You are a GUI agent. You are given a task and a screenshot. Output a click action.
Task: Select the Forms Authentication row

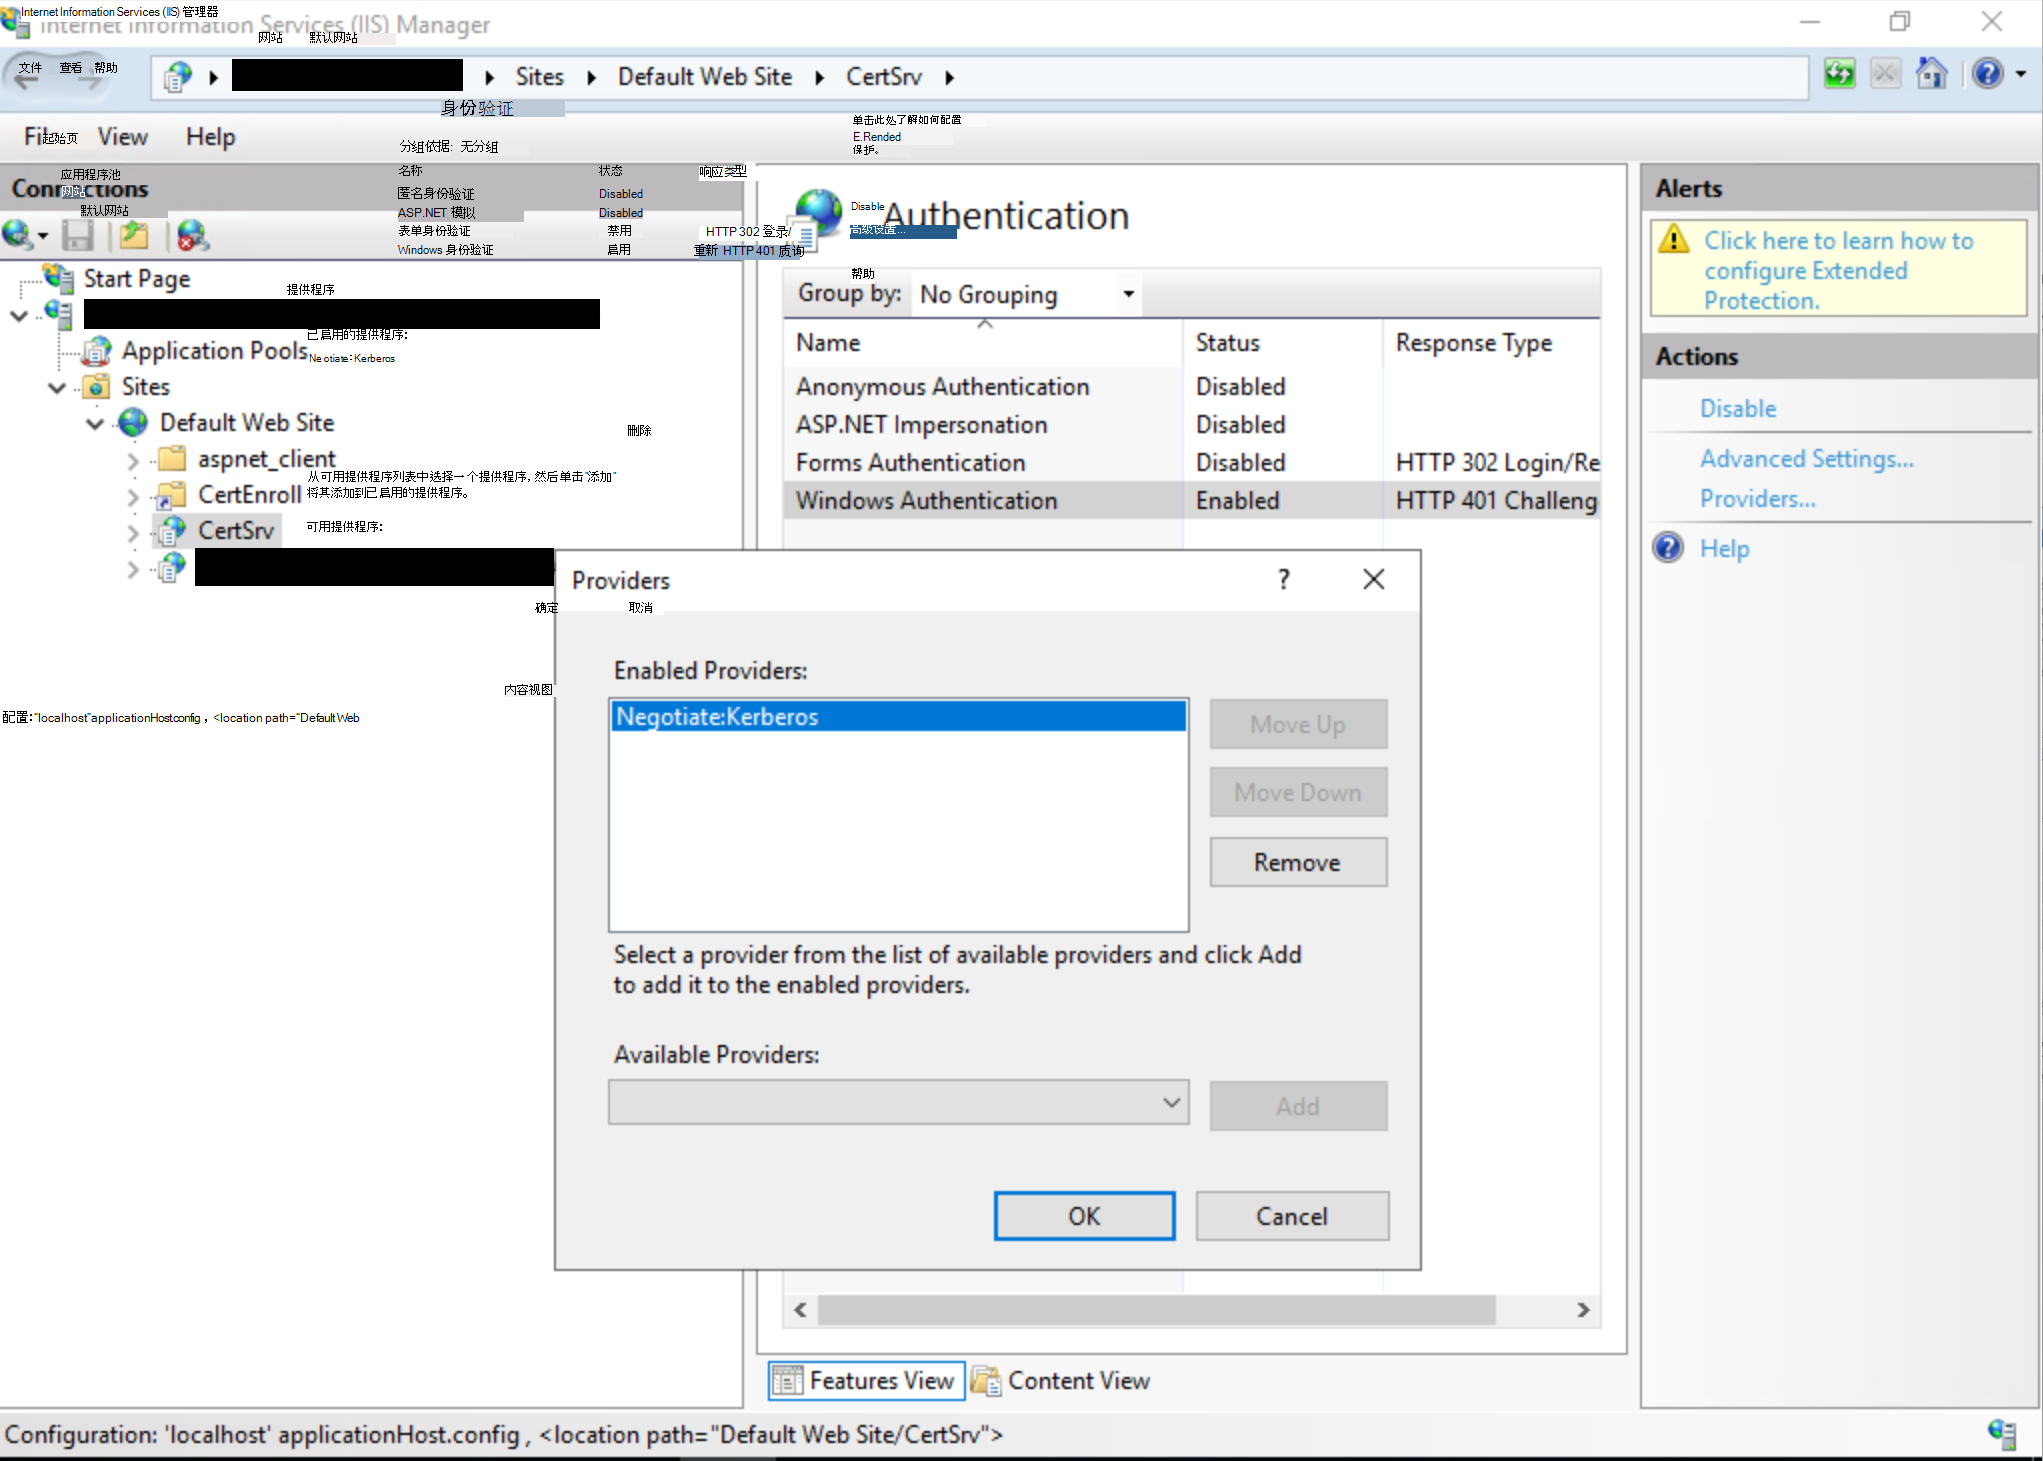(x=1192, y=463)
